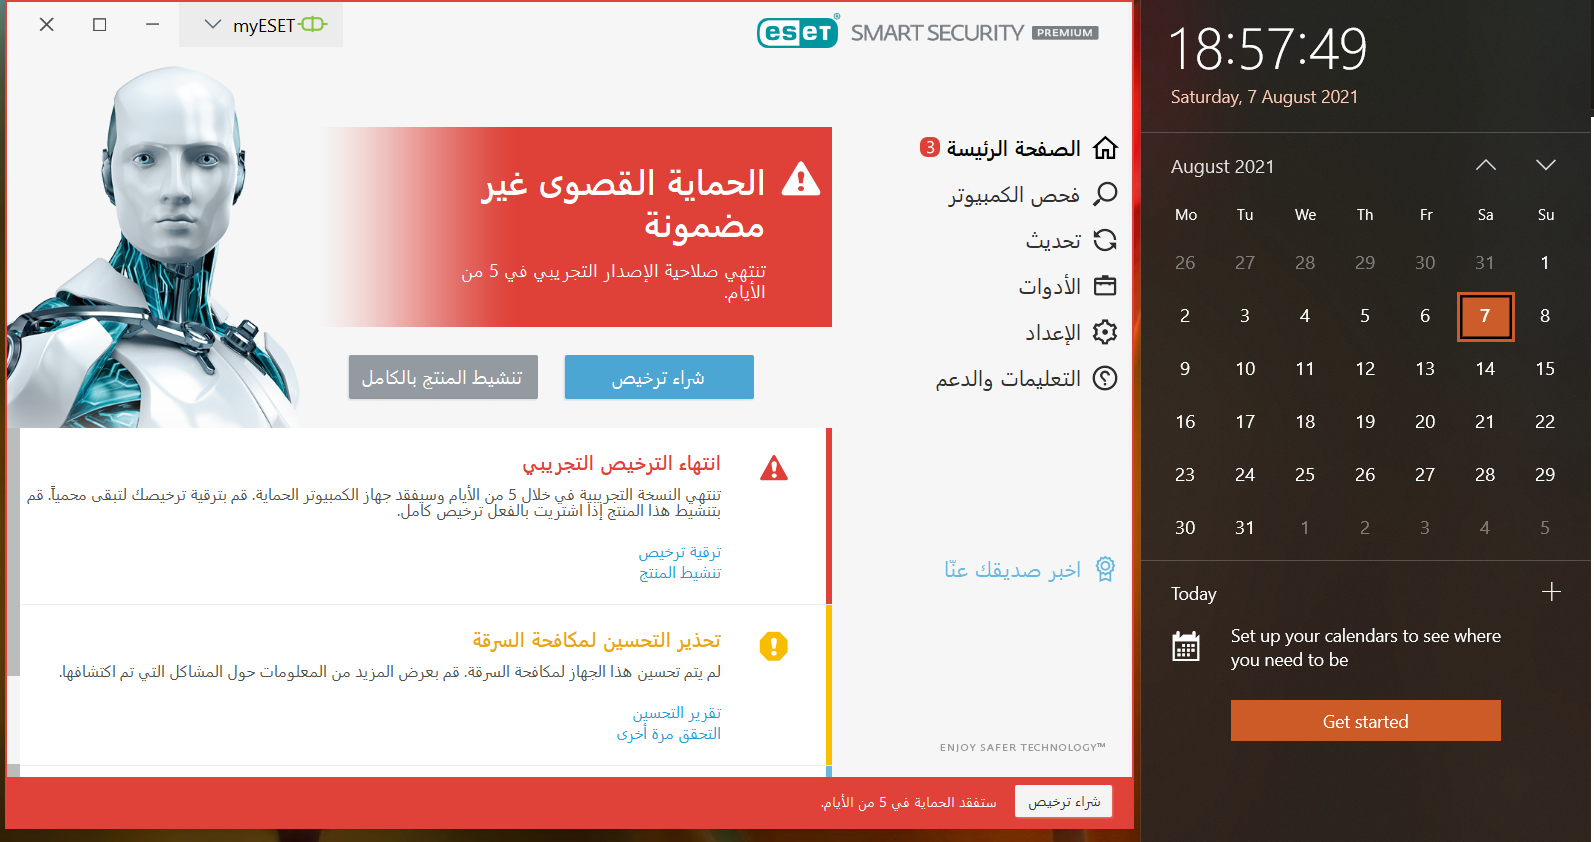
Task: Click the notifications list scrollbar on left edge
Action: (13, 552)
